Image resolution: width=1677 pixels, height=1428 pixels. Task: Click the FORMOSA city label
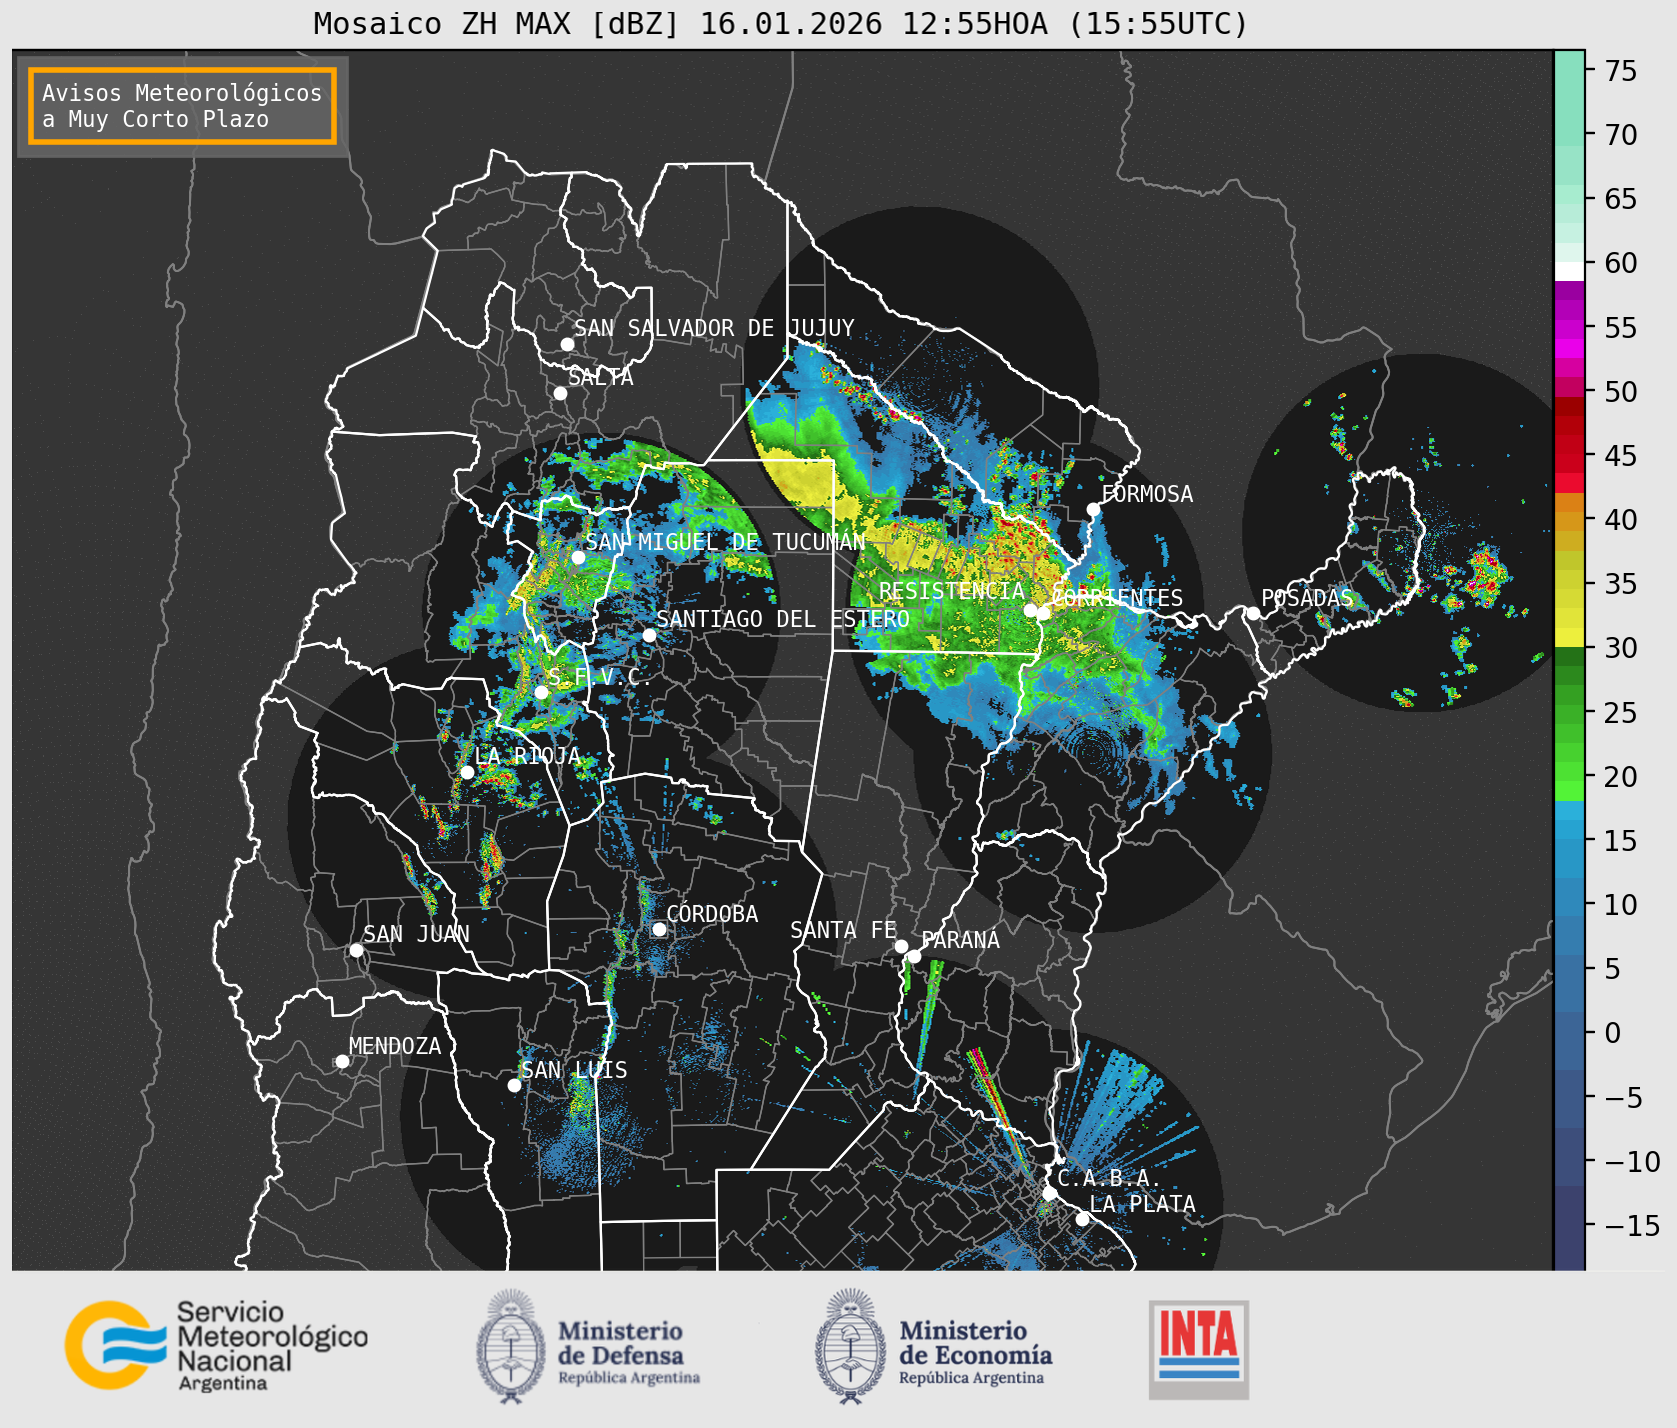pos(1147,494)
